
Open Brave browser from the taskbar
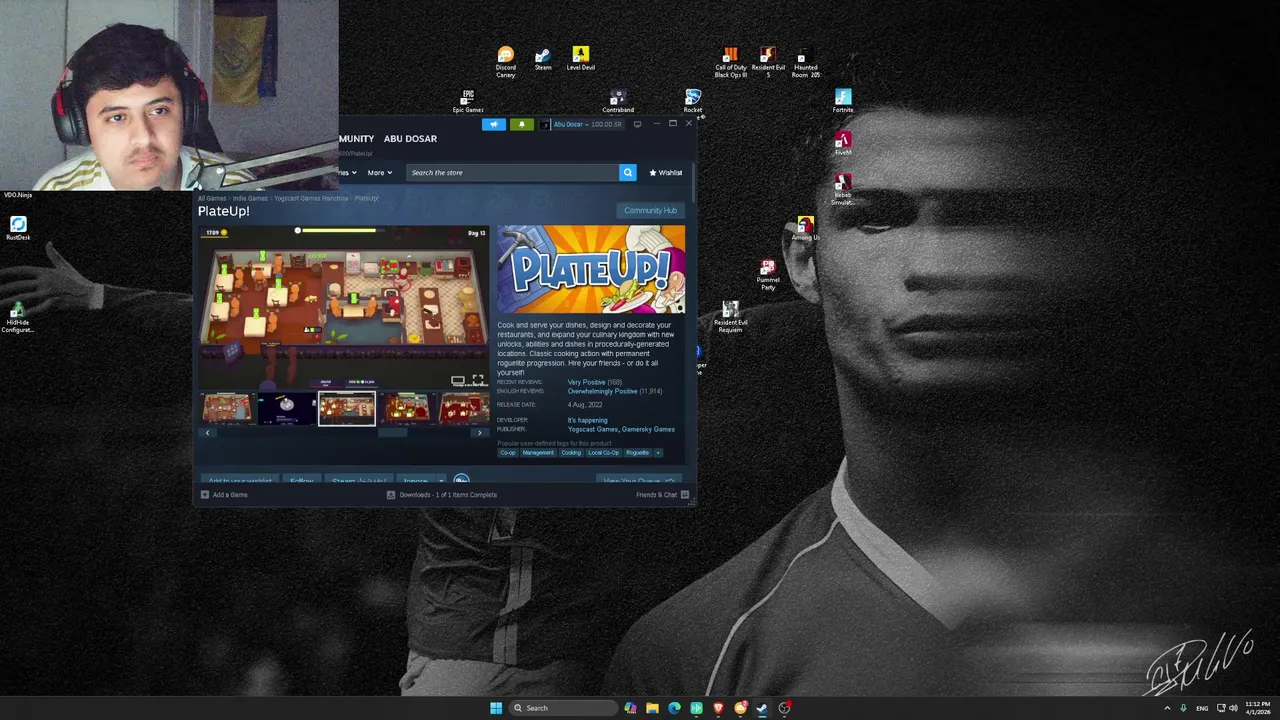pyautogui.click(x=718, y=708)
